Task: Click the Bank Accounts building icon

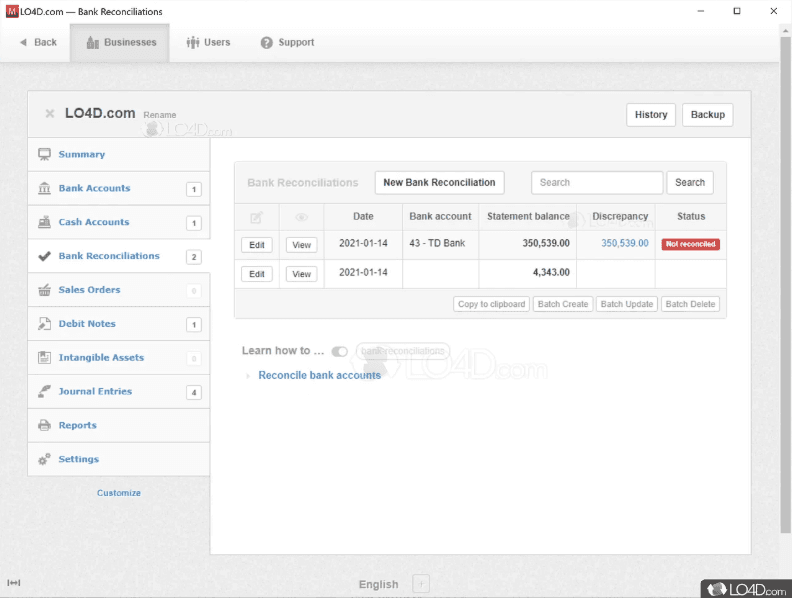Action: pyautogui.click(x=44, y=188)
